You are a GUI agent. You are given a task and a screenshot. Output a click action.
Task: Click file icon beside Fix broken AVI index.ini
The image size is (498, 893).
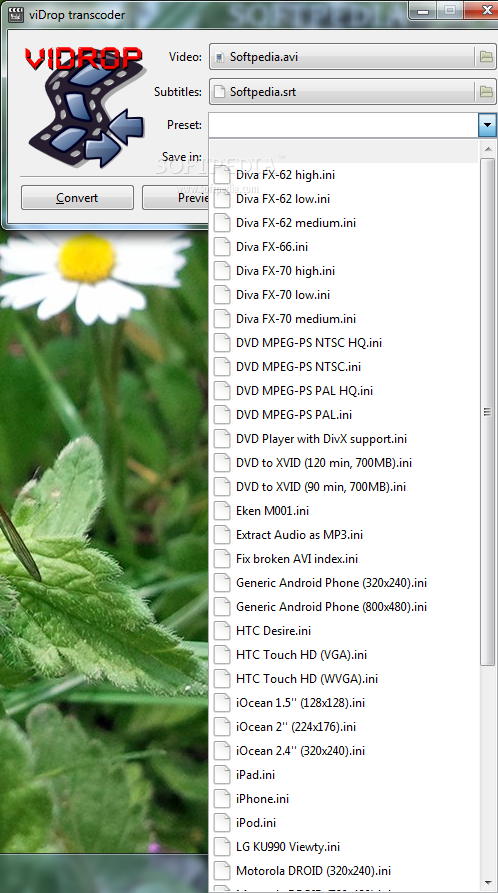pyautogui.click(x=222, y=559)
